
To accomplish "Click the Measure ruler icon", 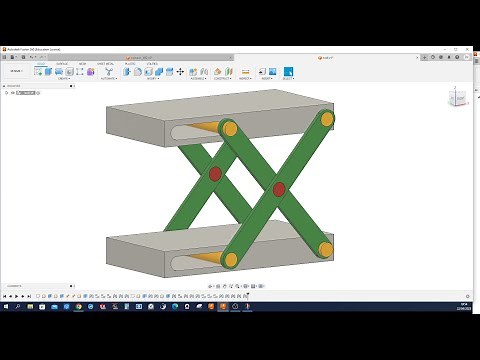I will [246, 71].
